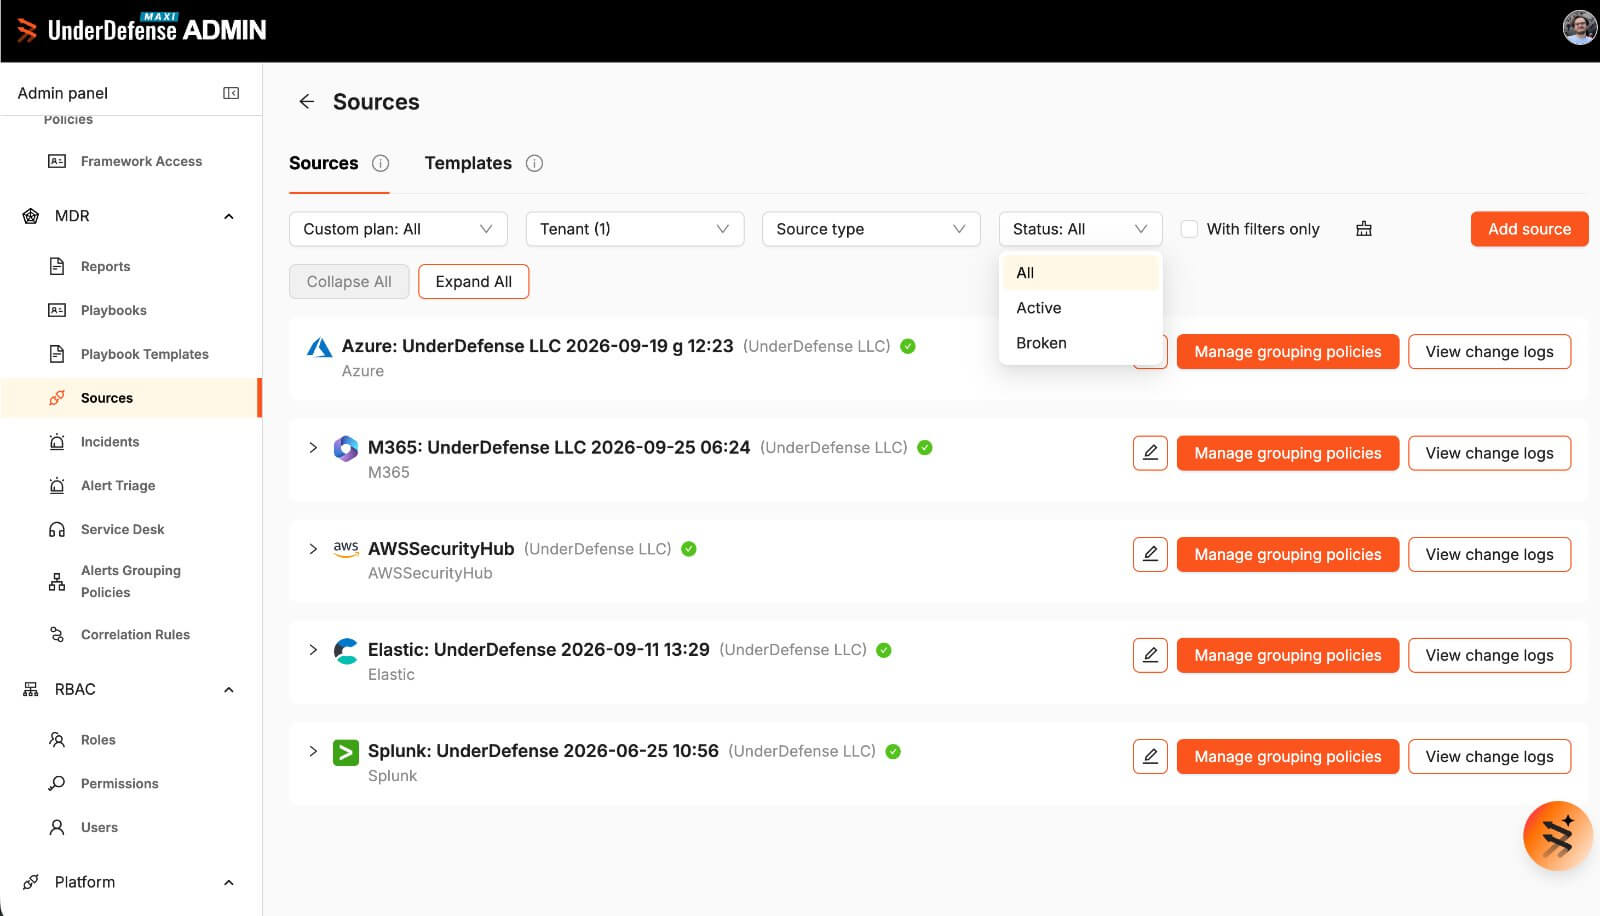Select Active in the status menu

pyautogui.click(x=1080, y=308)
